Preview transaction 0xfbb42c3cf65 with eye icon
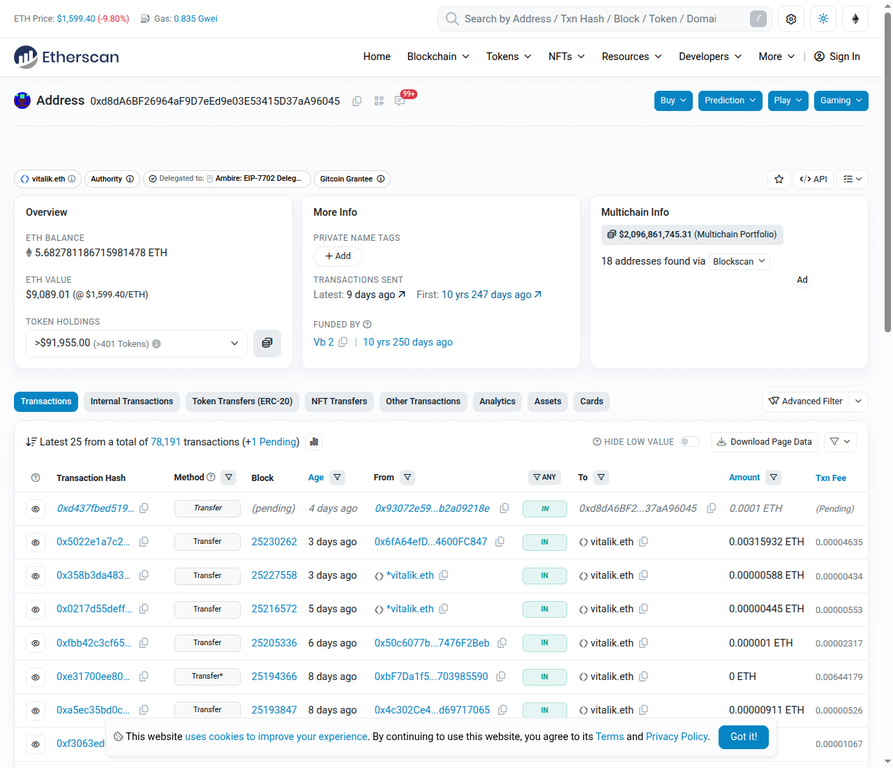The image size is (893, 768). 35,643
